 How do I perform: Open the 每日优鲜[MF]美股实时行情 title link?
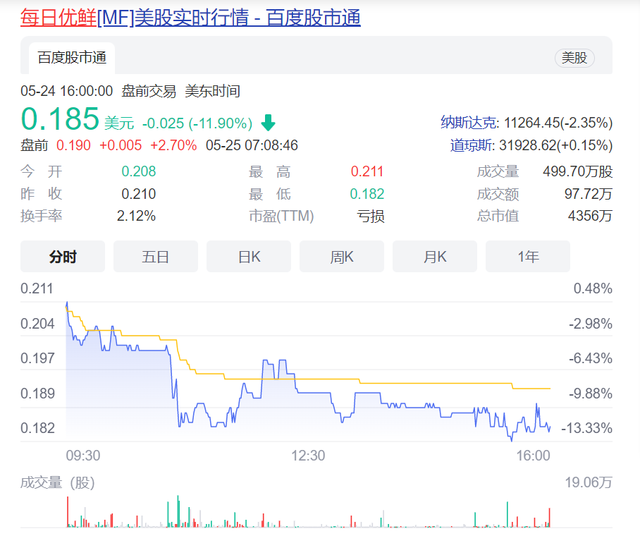(191, 18)
